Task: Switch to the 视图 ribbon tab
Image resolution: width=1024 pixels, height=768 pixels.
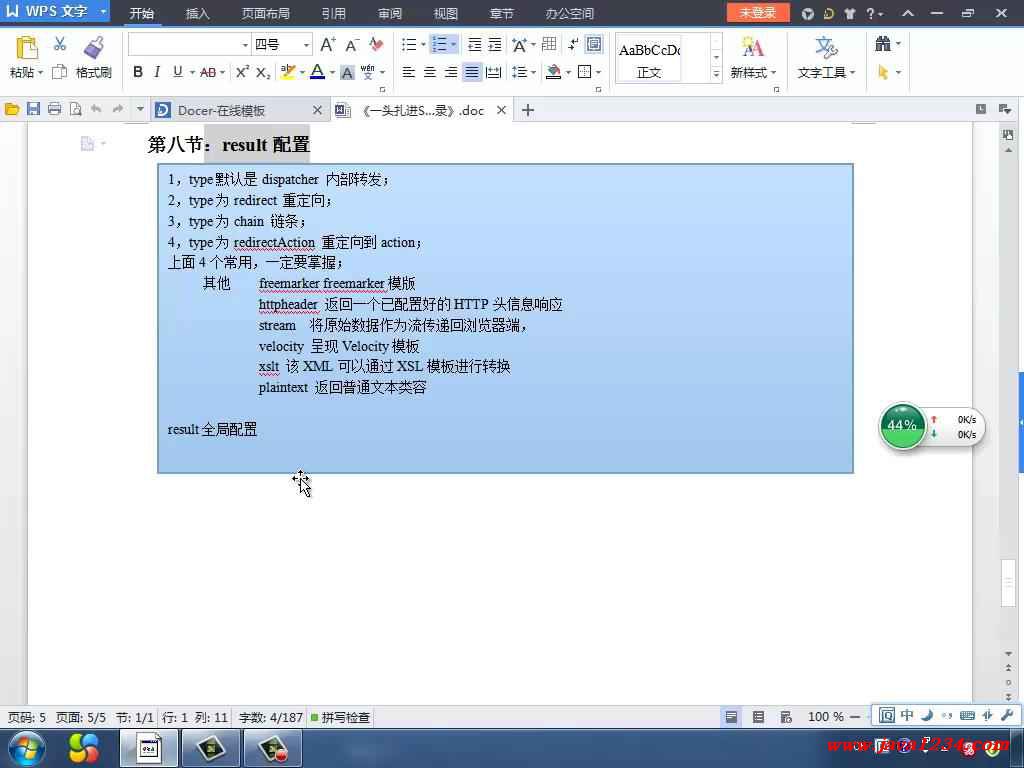Action: pos(445,13)
